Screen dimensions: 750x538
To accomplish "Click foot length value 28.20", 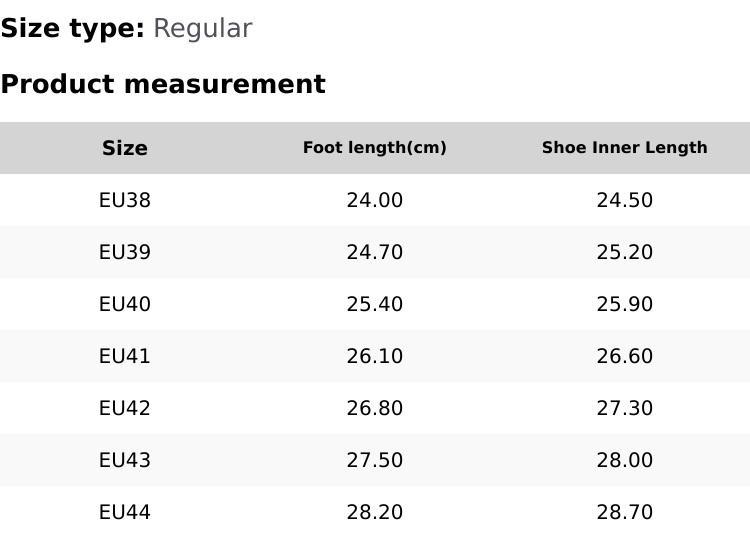I will pyautogui.click(x=375, y=512).
